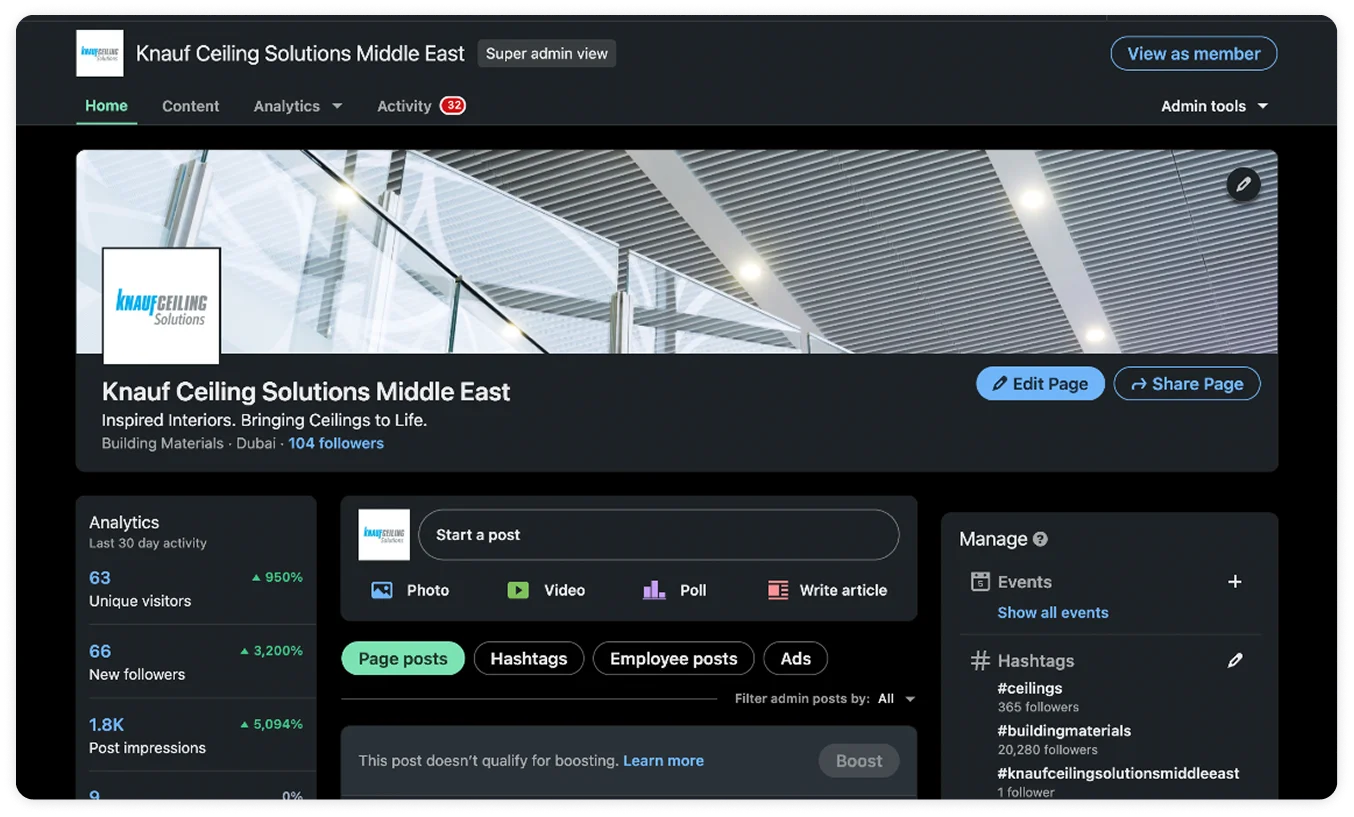The height and width of the screenshot is (817, 1354).
Task: Click the Poll icon in post composer
Action: 654,590
